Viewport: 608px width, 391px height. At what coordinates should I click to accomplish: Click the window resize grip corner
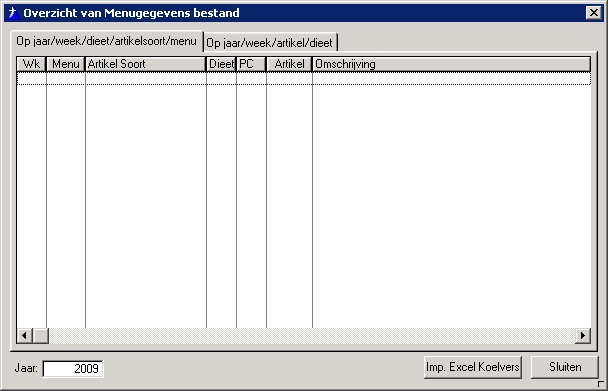601,384
